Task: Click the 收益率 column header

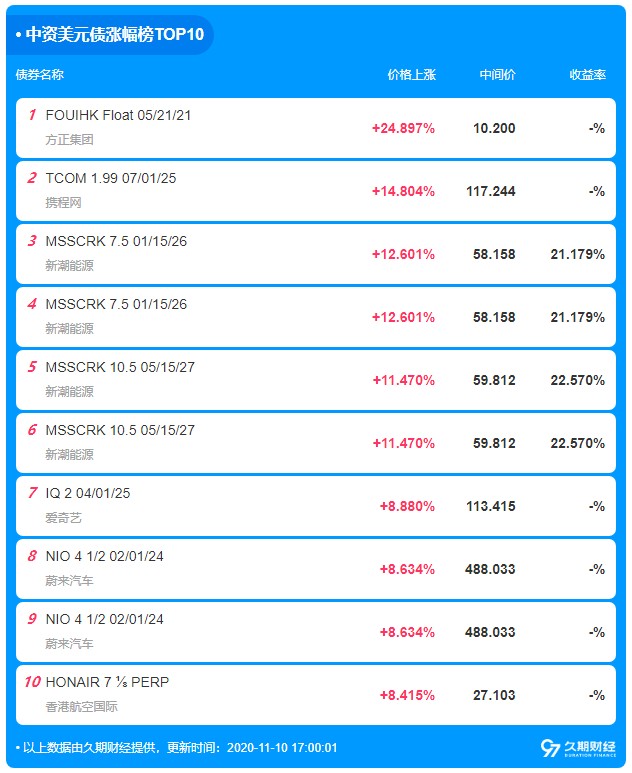Action: [588, 75]
